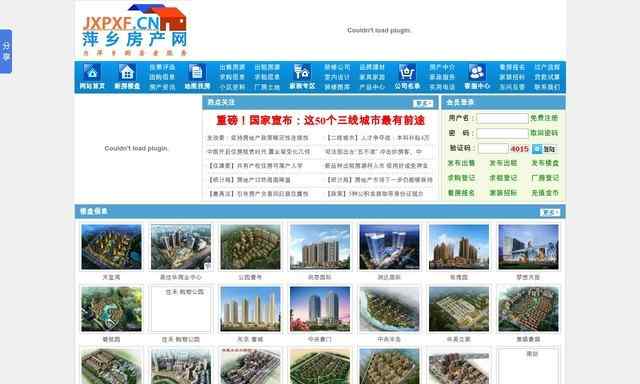
Task: Open 产品中心 in the navigation bar
Action: click(372, 87)
